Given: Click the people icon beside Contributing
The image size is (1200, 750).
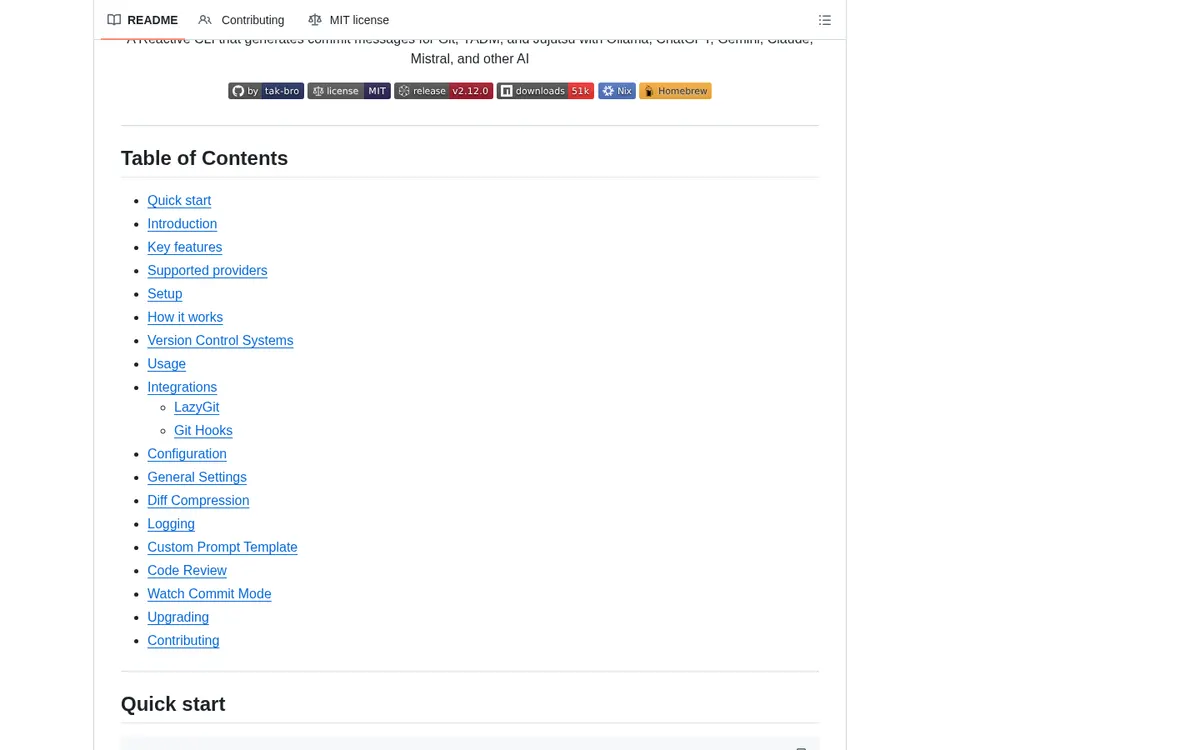Looking at the screenshot, I should point(205,20).
